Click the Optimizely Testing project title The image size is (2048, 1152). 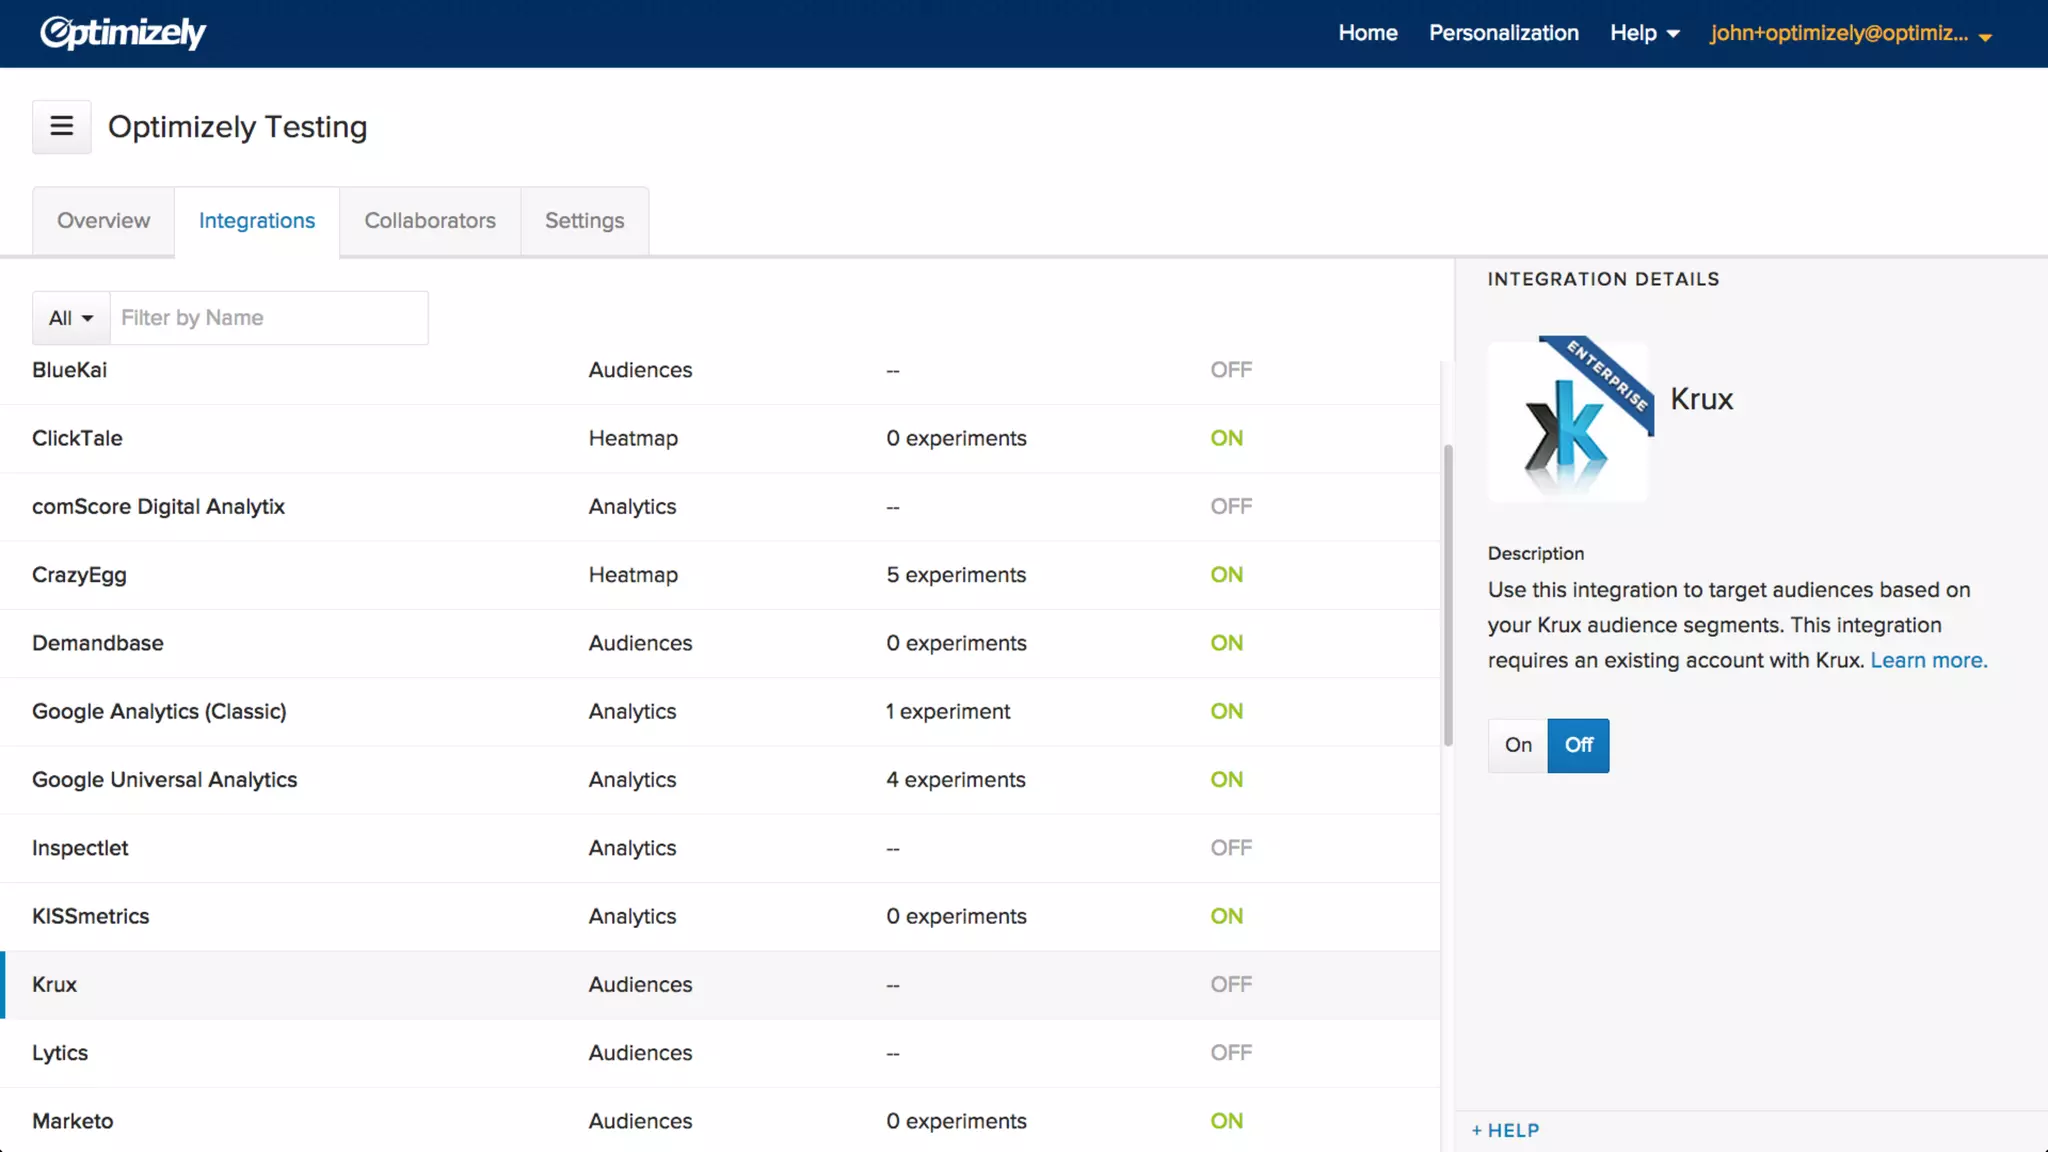(238, 127)
